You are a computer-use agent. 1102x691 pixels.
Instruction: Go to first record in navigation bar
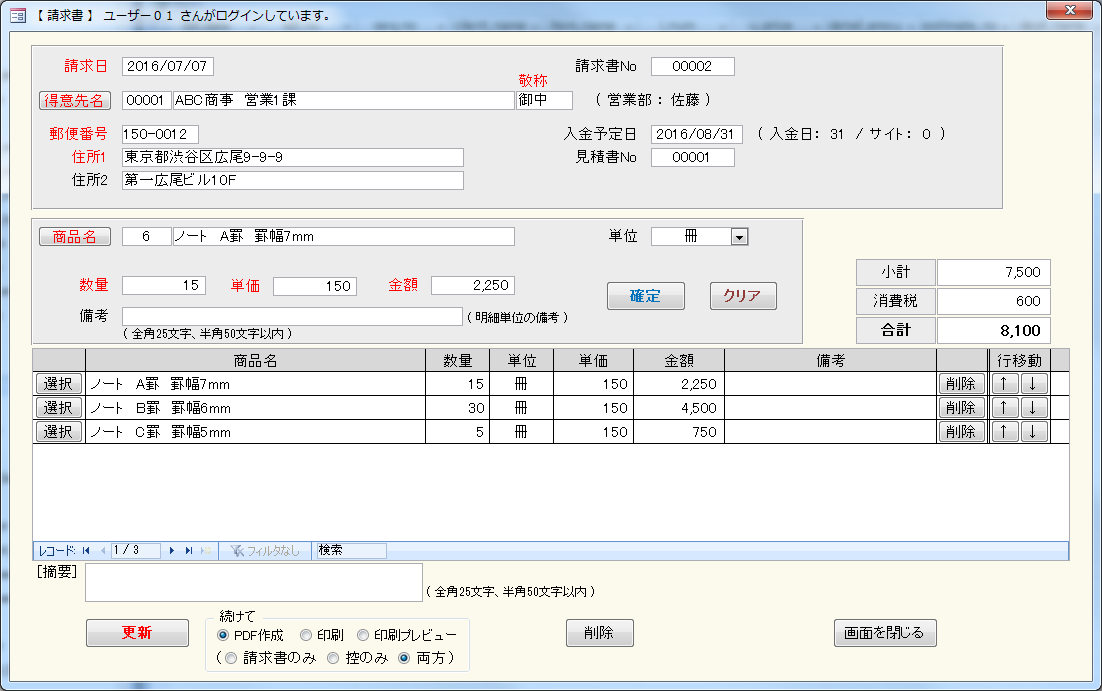pyautogui.click(x=86, y=551)
